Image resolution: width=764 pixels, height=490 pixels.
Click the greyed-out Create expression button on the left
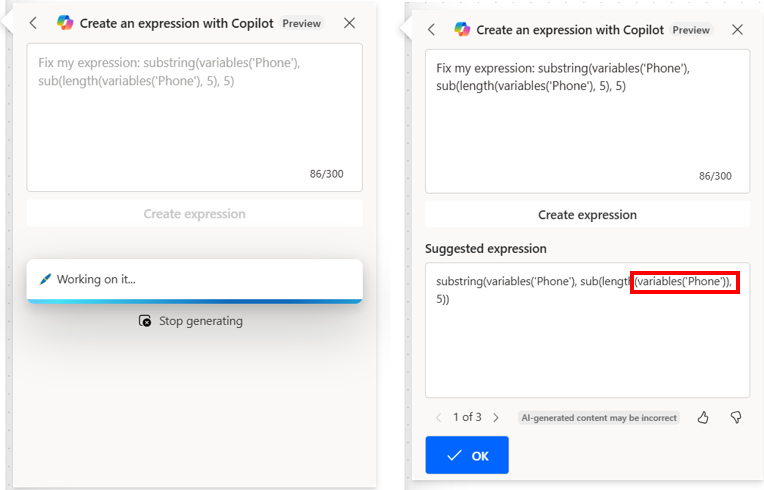click(x=194, y=214)
